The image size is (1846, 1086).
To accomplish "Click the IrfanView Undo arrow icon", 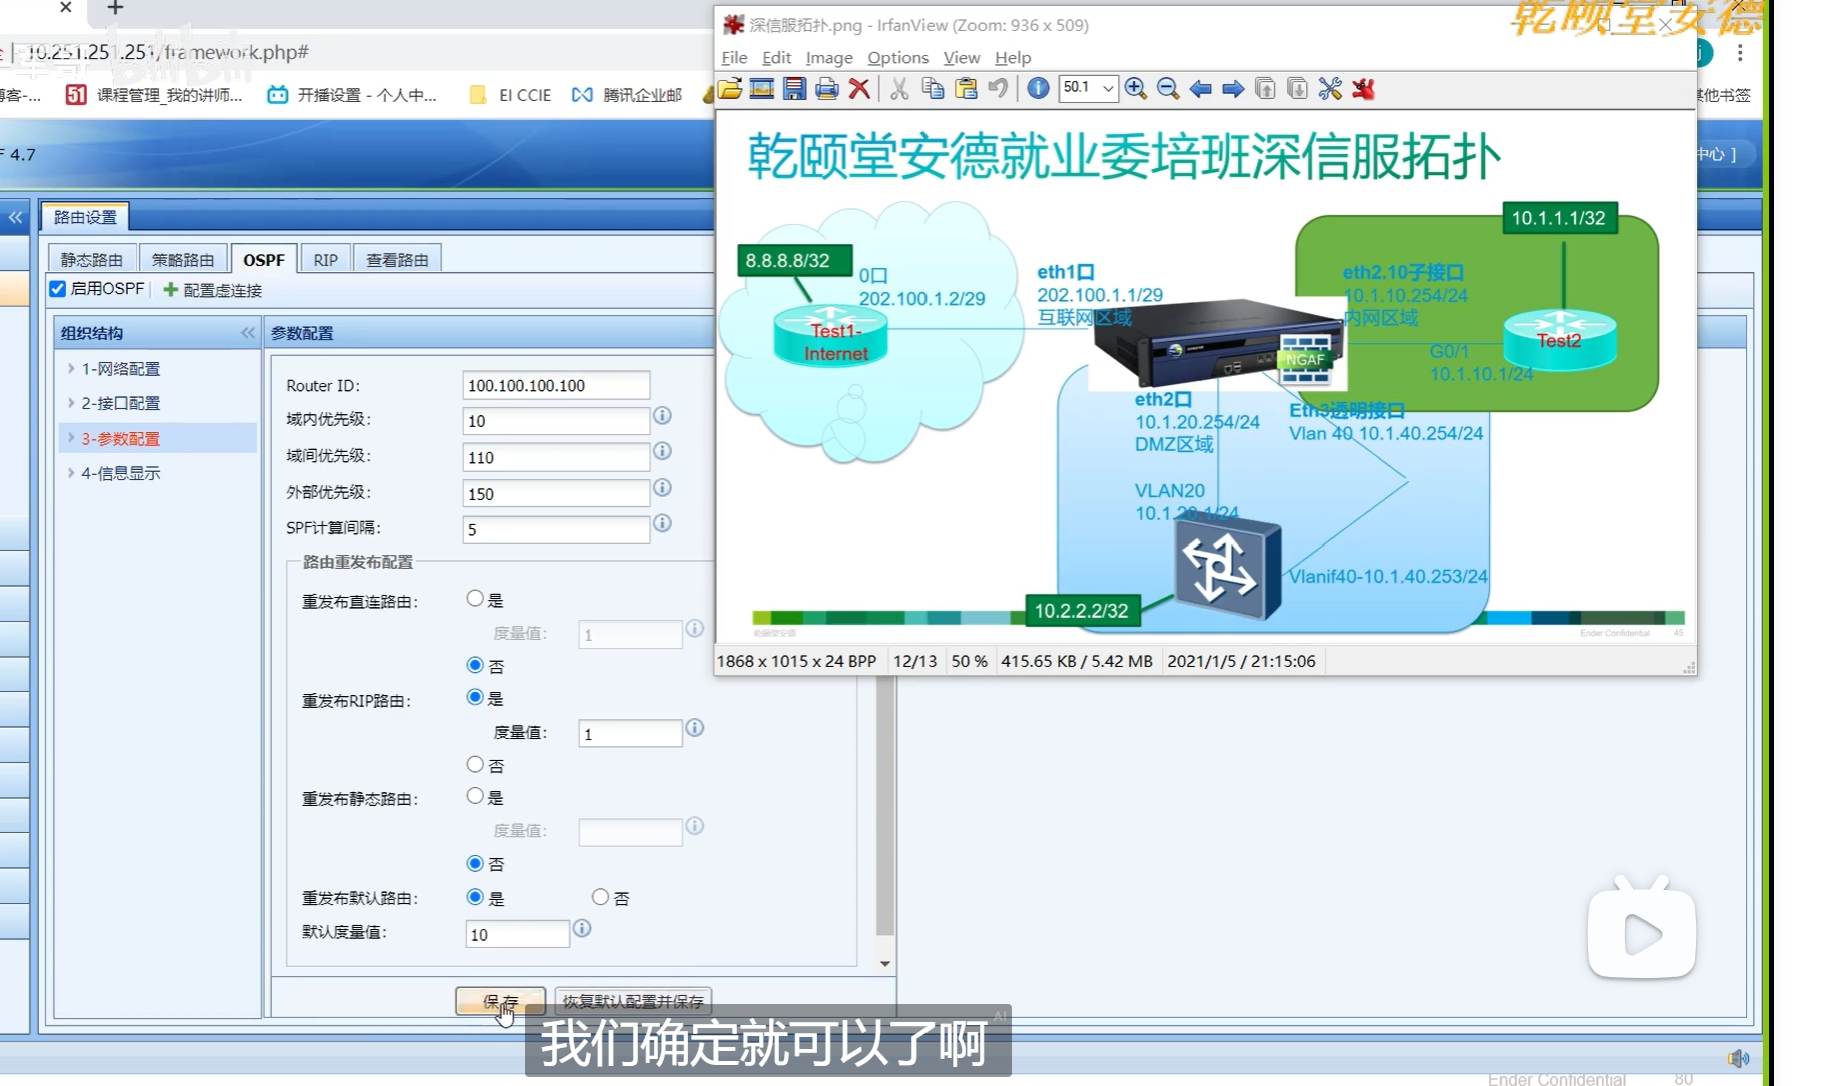I will pos(998,89).
